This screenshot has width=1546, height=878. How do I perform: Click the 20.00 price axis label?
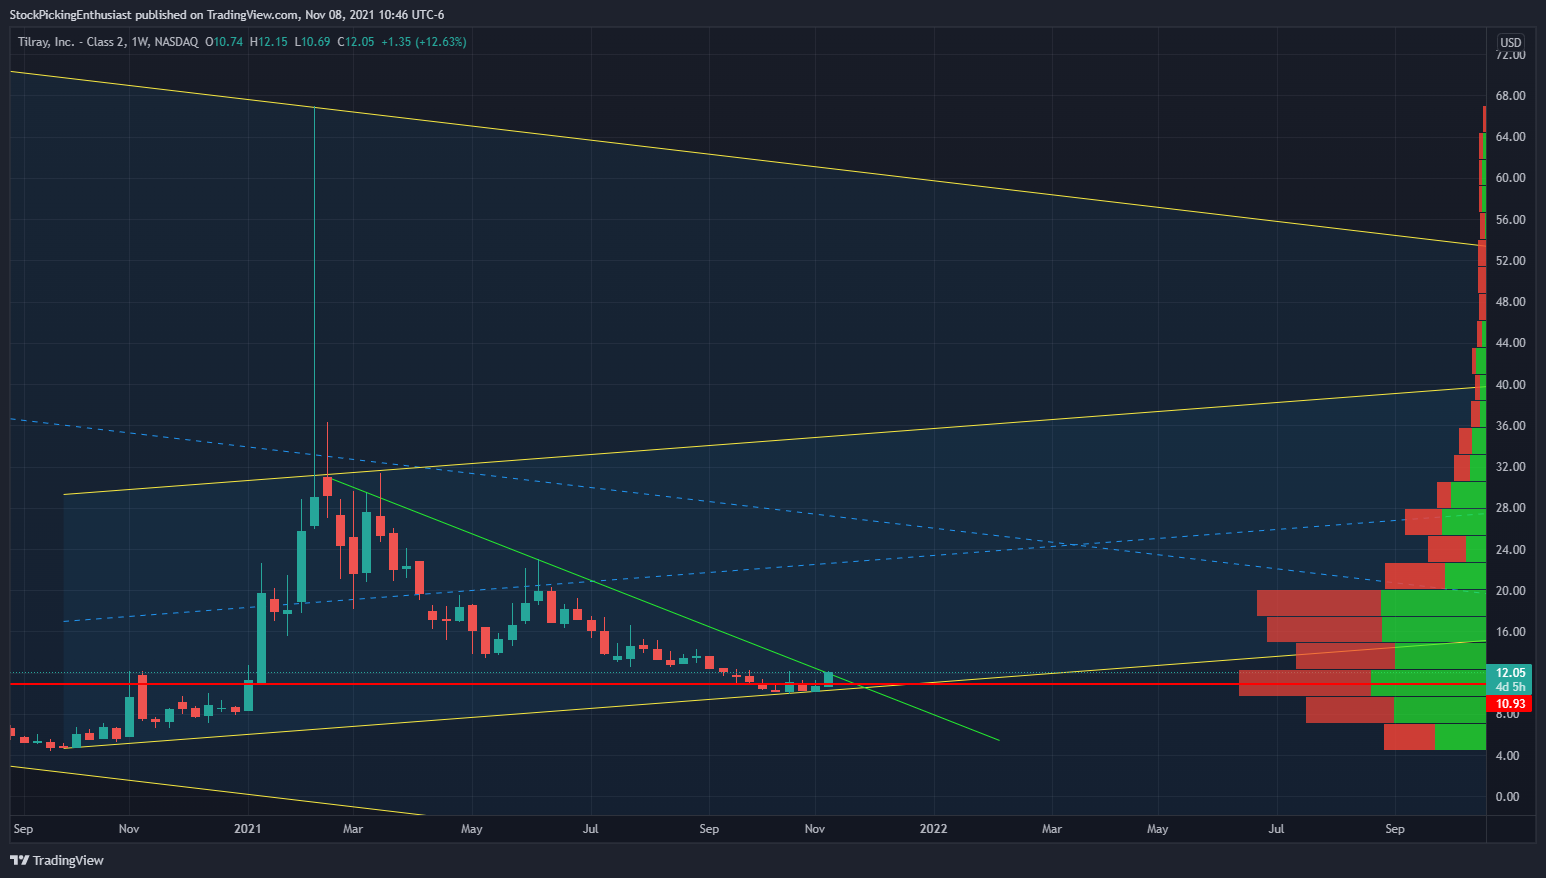[1510, 591]
